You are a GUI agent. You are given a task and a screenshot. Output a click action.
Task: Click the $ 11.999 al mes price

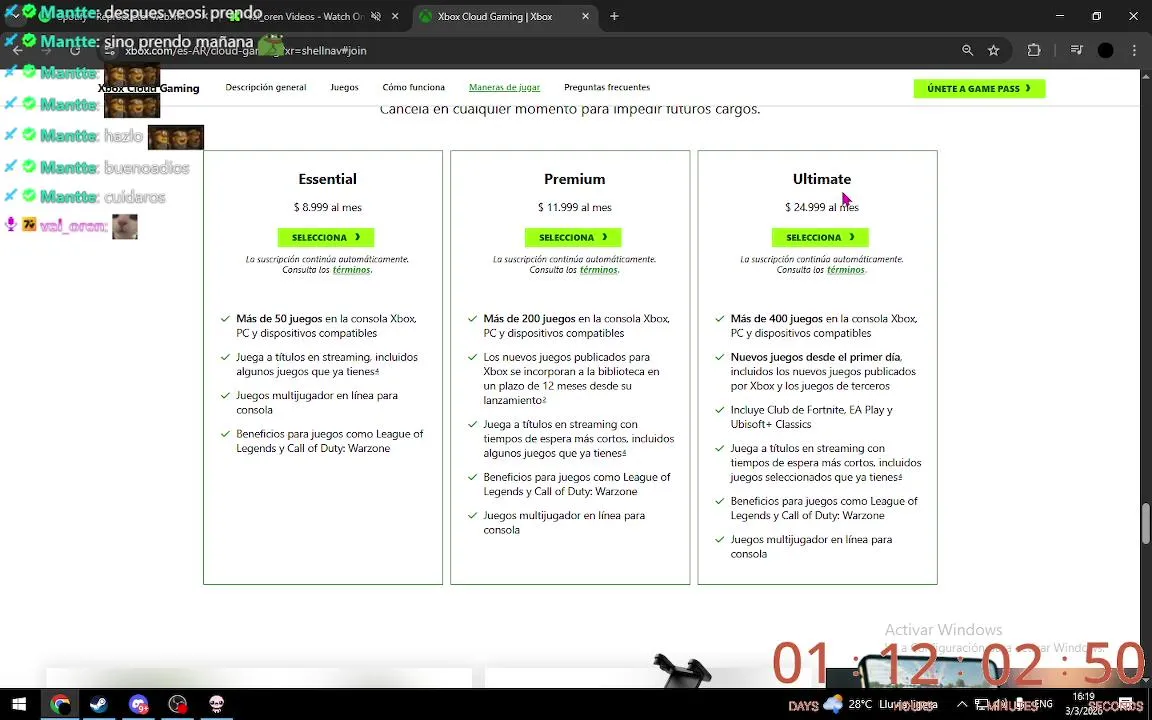[x=575, y=208]
